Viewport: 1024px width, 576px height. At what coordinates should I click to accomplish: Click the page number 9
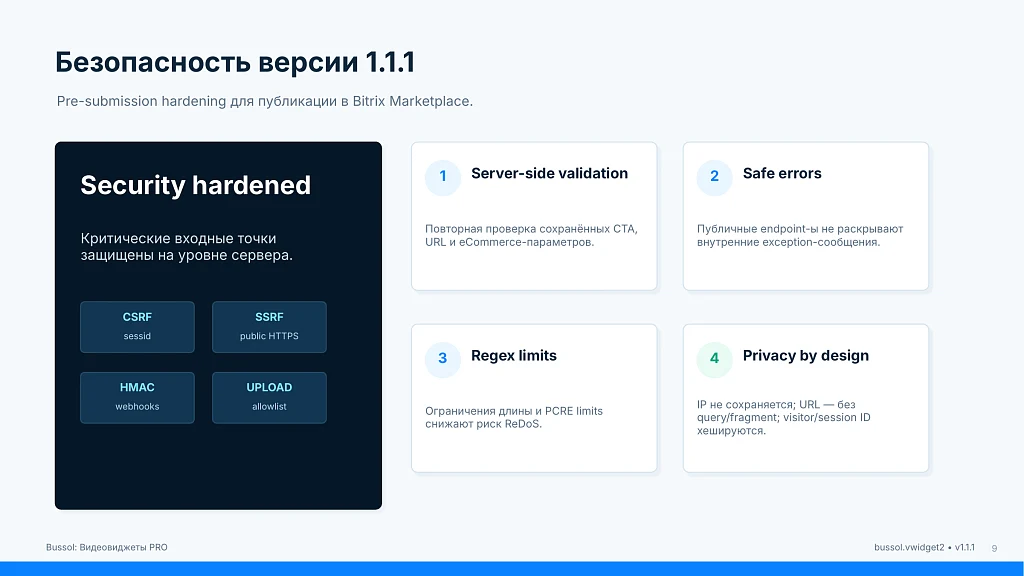pyautogui.click(x=994, y=548)
